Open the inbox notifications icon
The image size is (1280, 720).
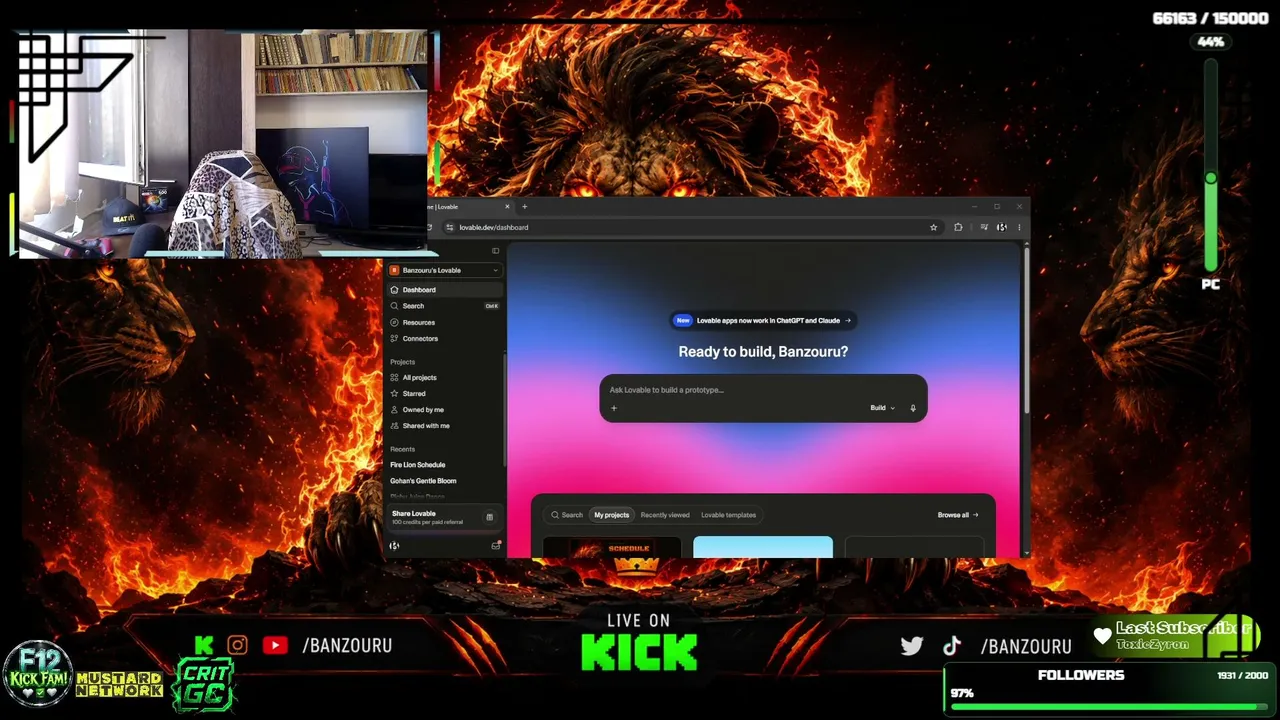click(496, 546)
